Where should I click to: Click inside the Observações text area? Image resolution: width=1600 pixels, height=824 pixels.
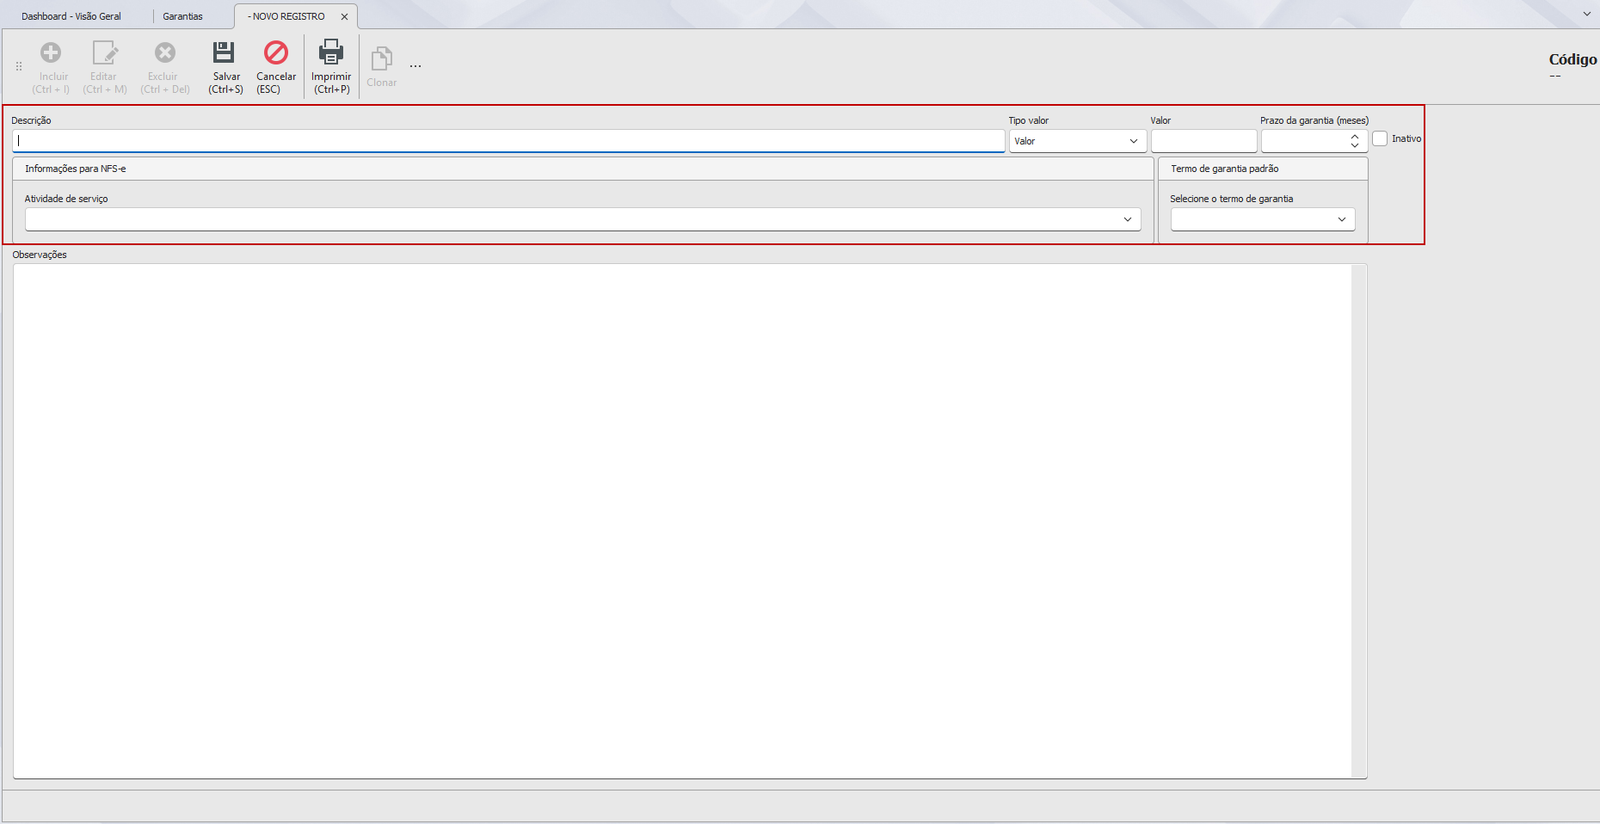pos(682,520)
